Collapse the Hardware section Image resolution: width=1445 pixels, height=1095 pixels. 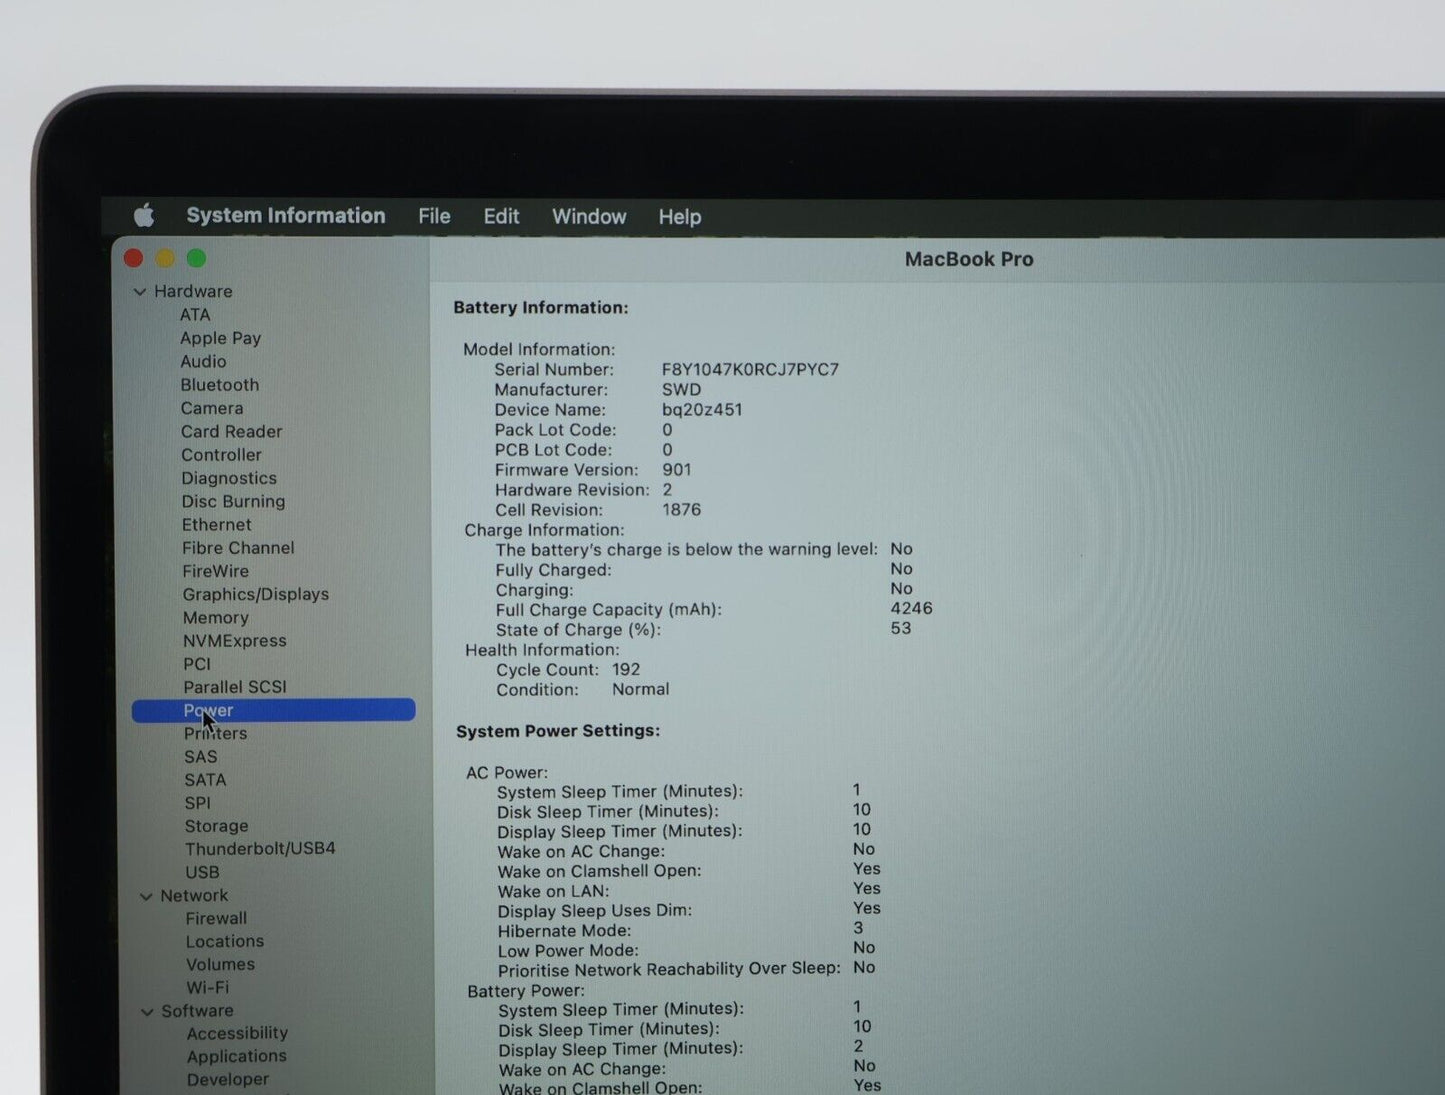point(140,292)
